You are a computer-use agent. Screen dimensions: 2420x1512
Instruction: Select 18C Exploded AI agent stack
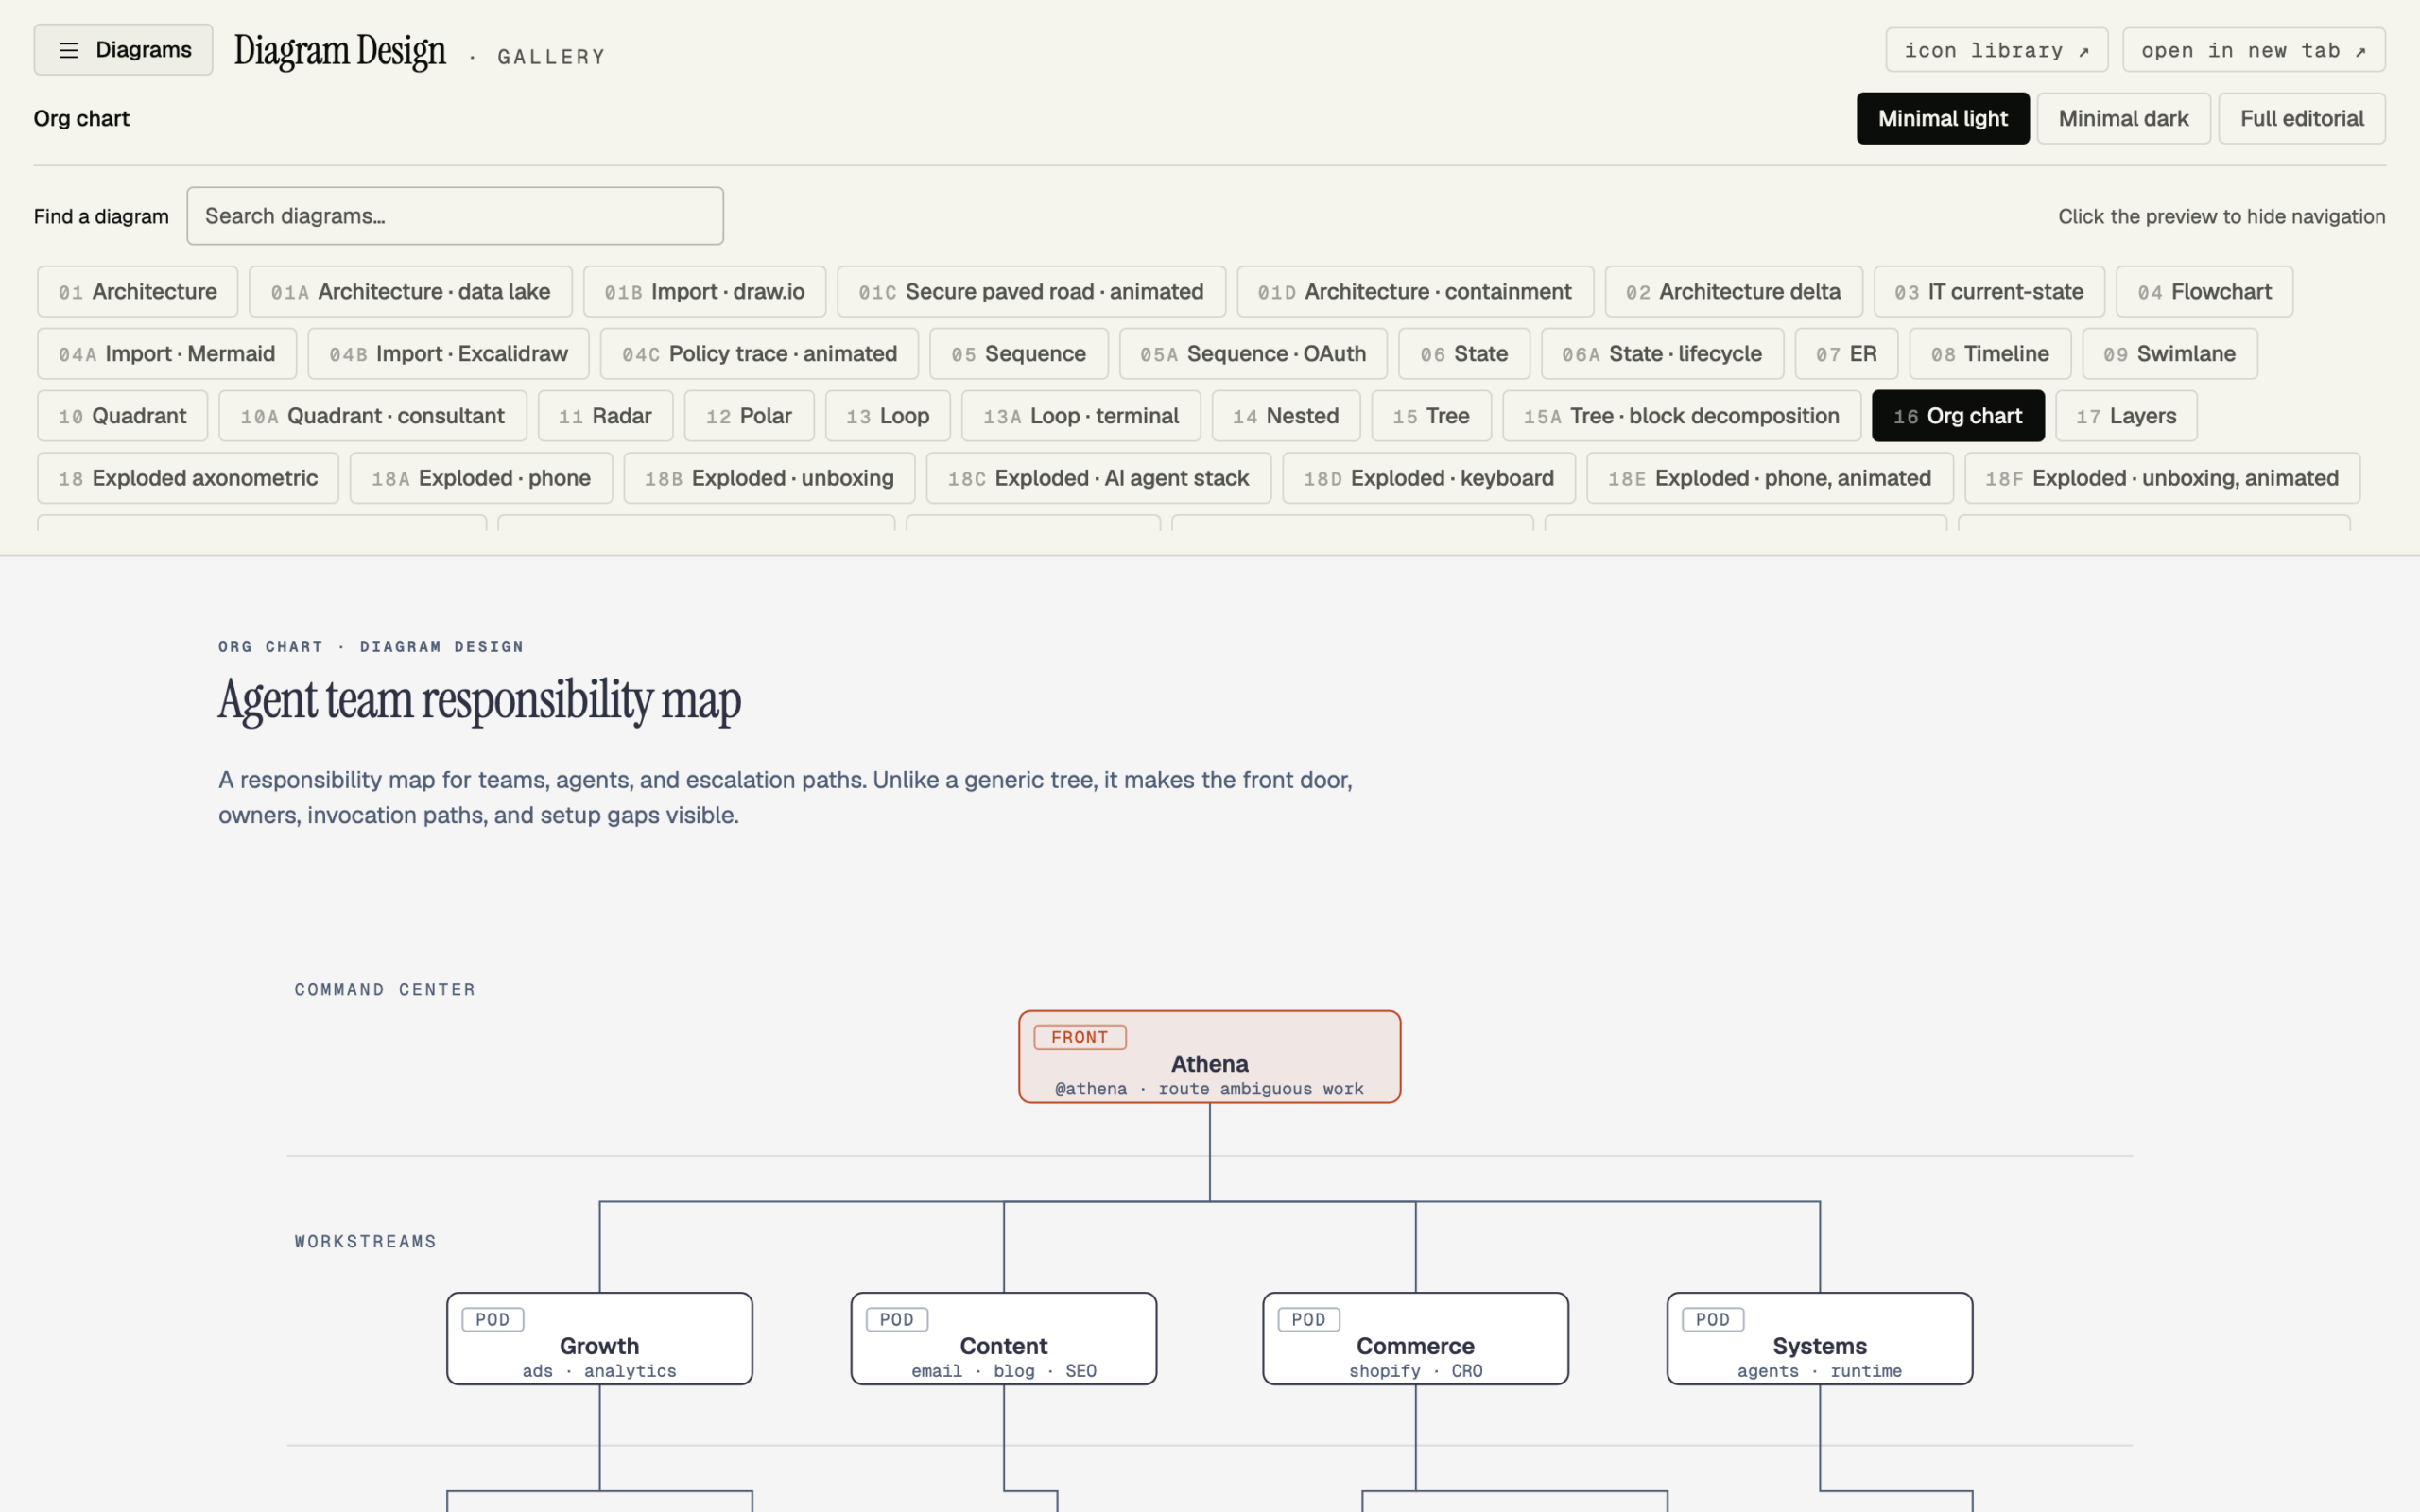[1098, 478]
